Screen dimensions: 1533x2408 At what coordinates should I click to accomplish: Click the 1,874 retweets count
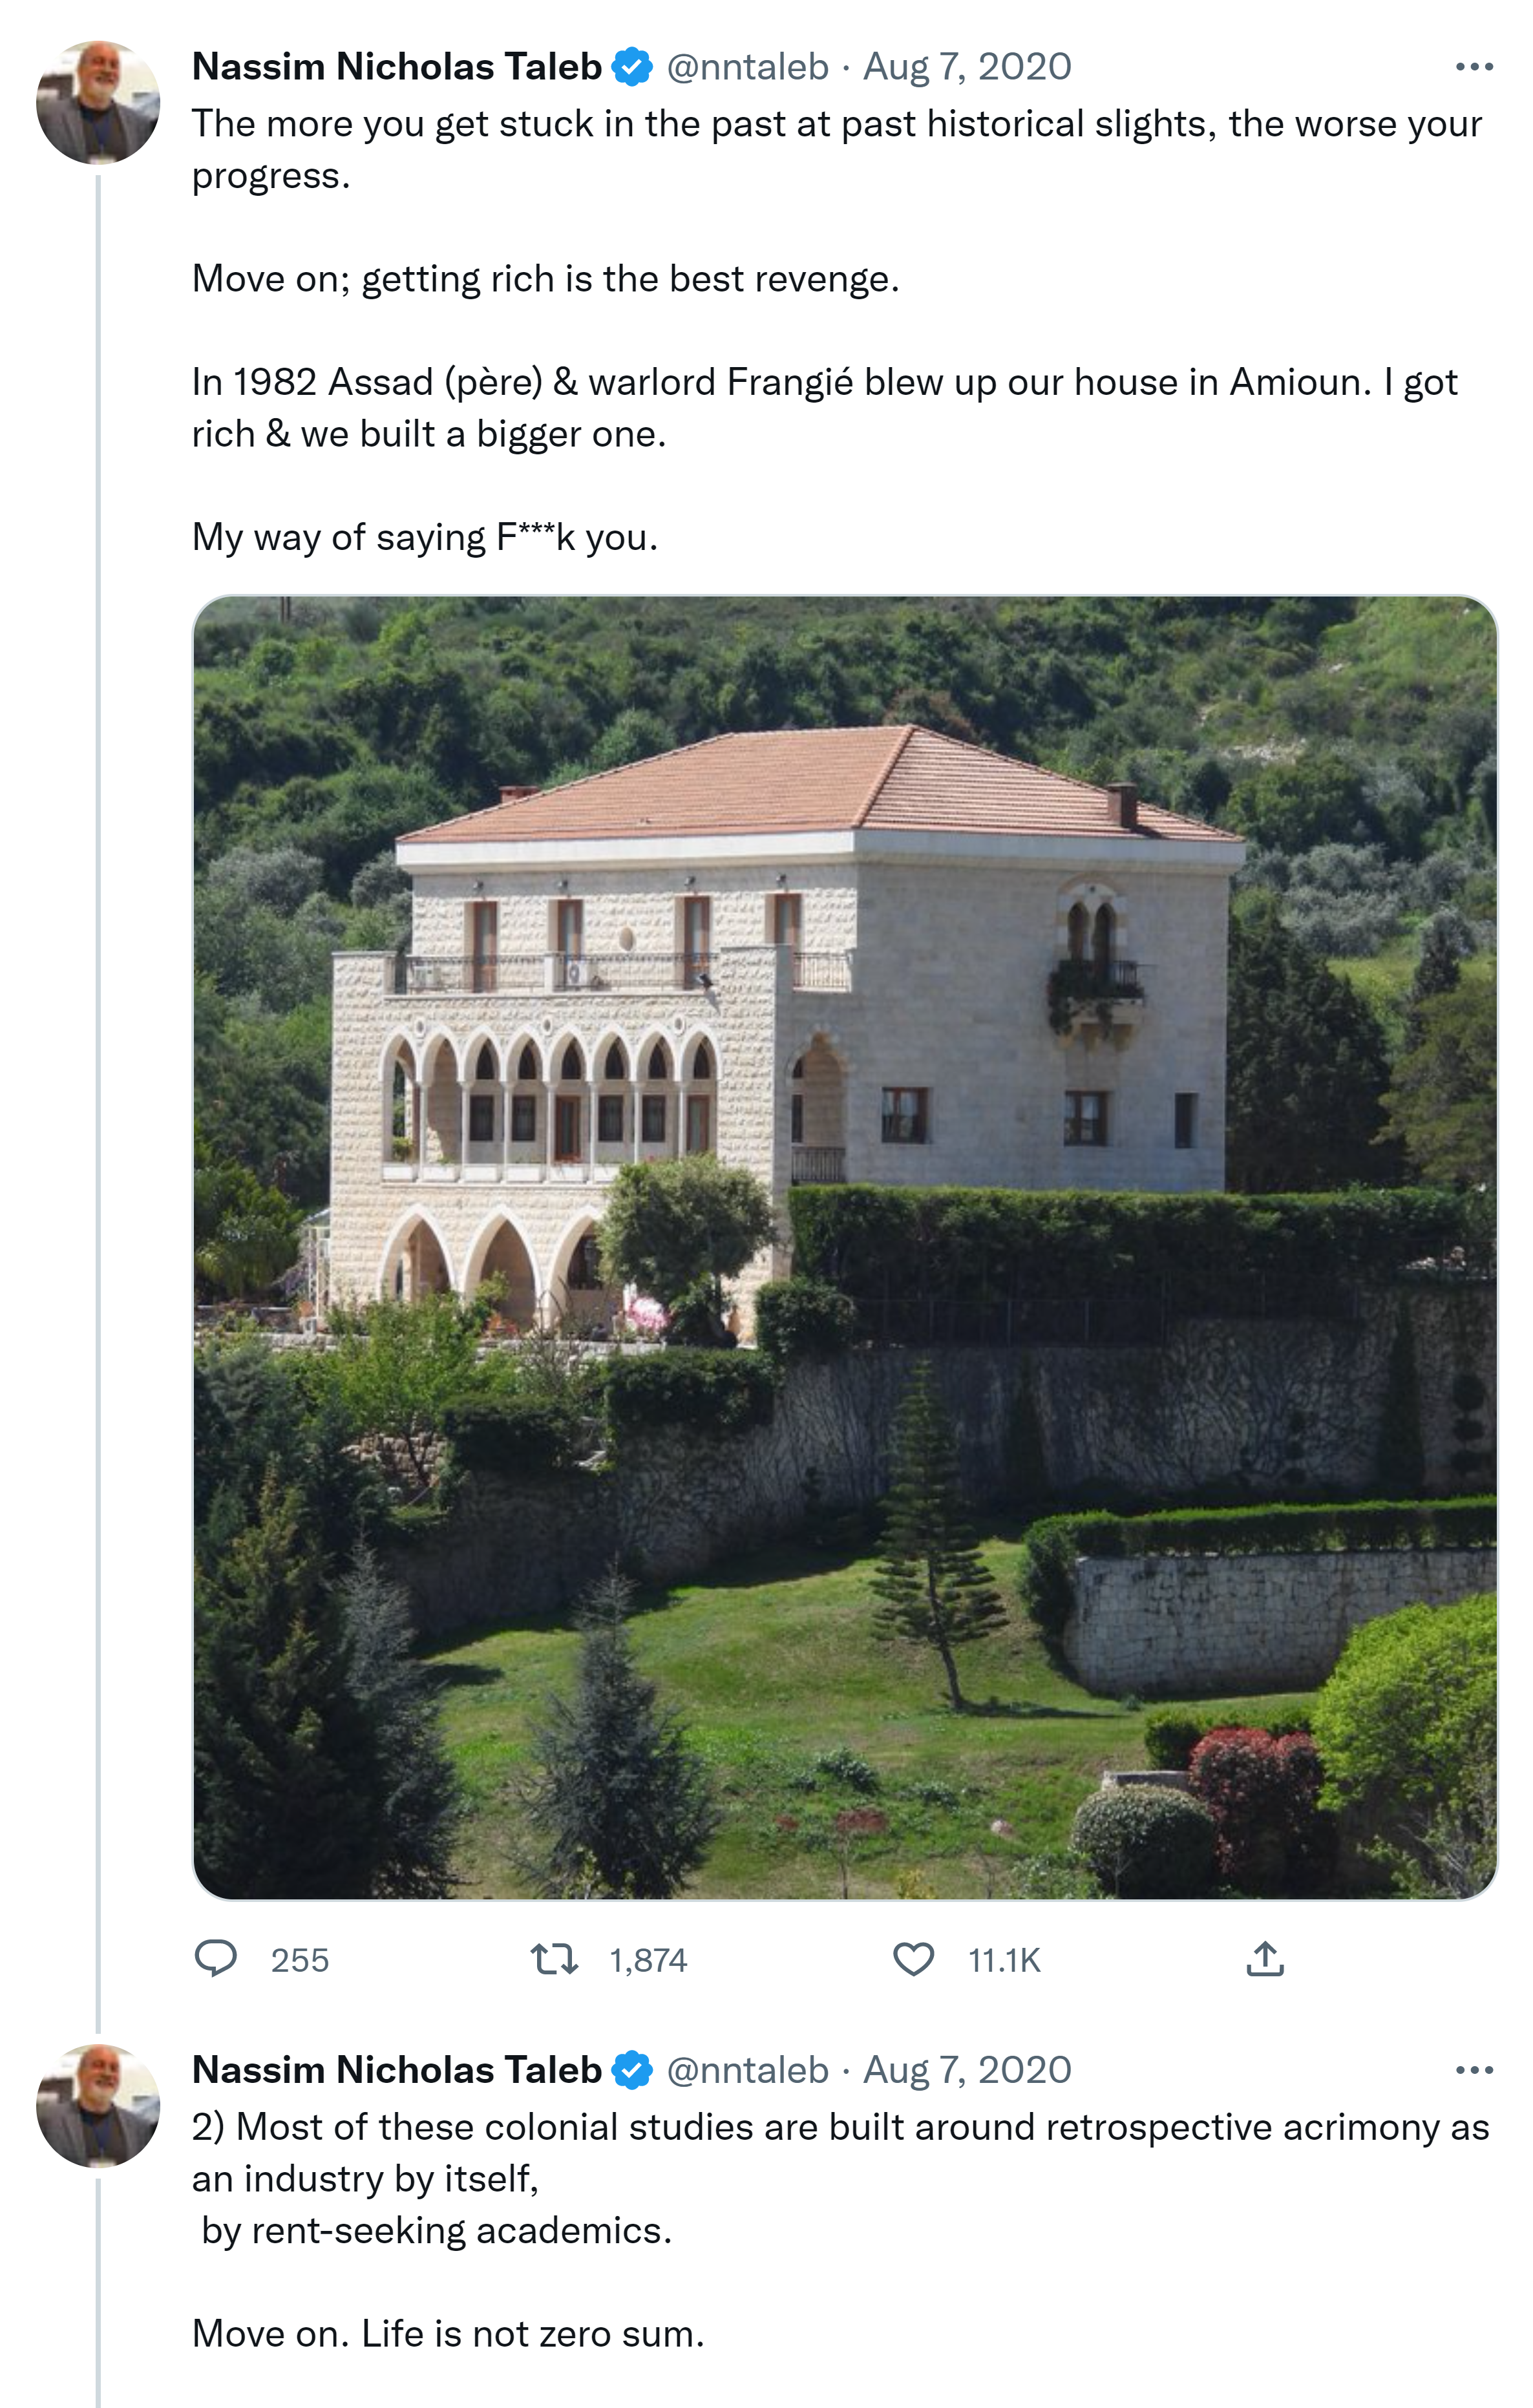[x=648, y=1960]
